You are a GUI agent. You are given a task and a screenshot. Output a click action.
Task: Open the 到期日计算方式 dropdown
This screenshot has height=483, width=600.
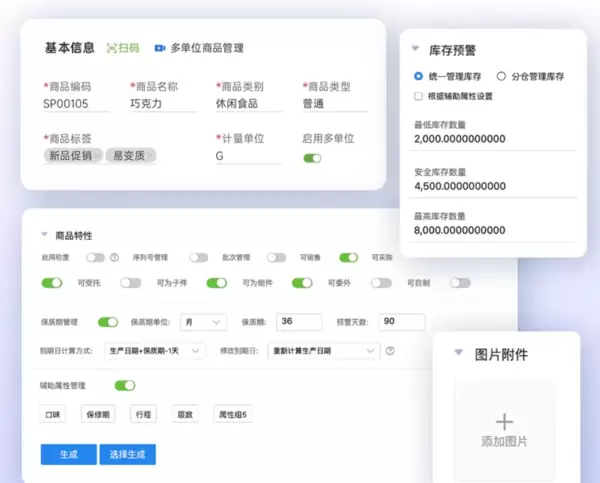tap(158, 351)
